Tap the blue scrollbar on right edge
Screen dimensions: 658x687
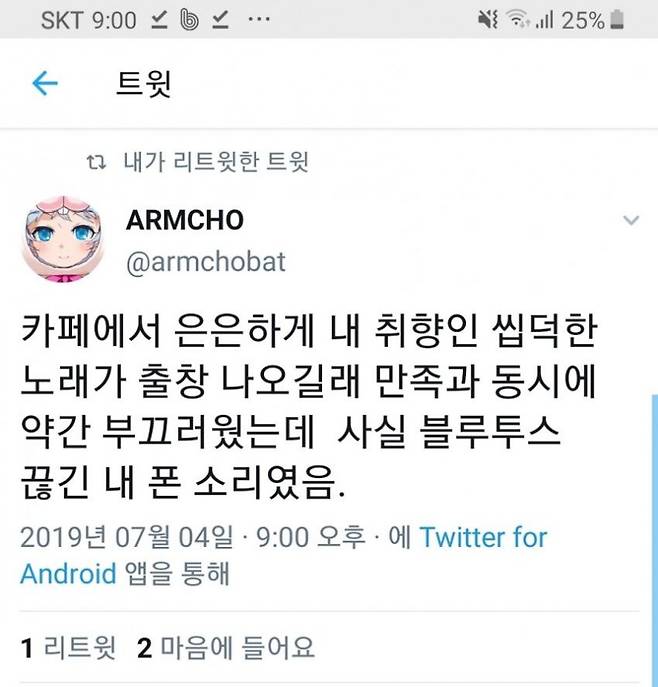pyautogui.click(x=654, y=540)
